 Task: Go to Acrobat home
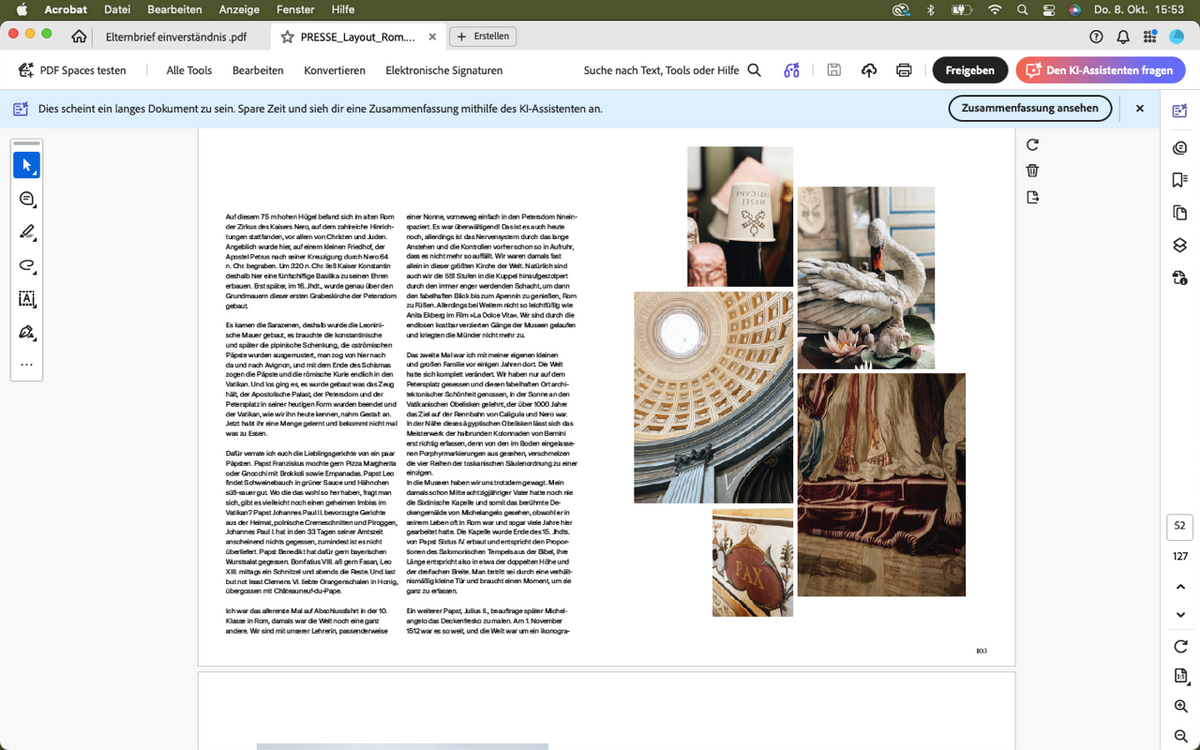coord(79,36)
